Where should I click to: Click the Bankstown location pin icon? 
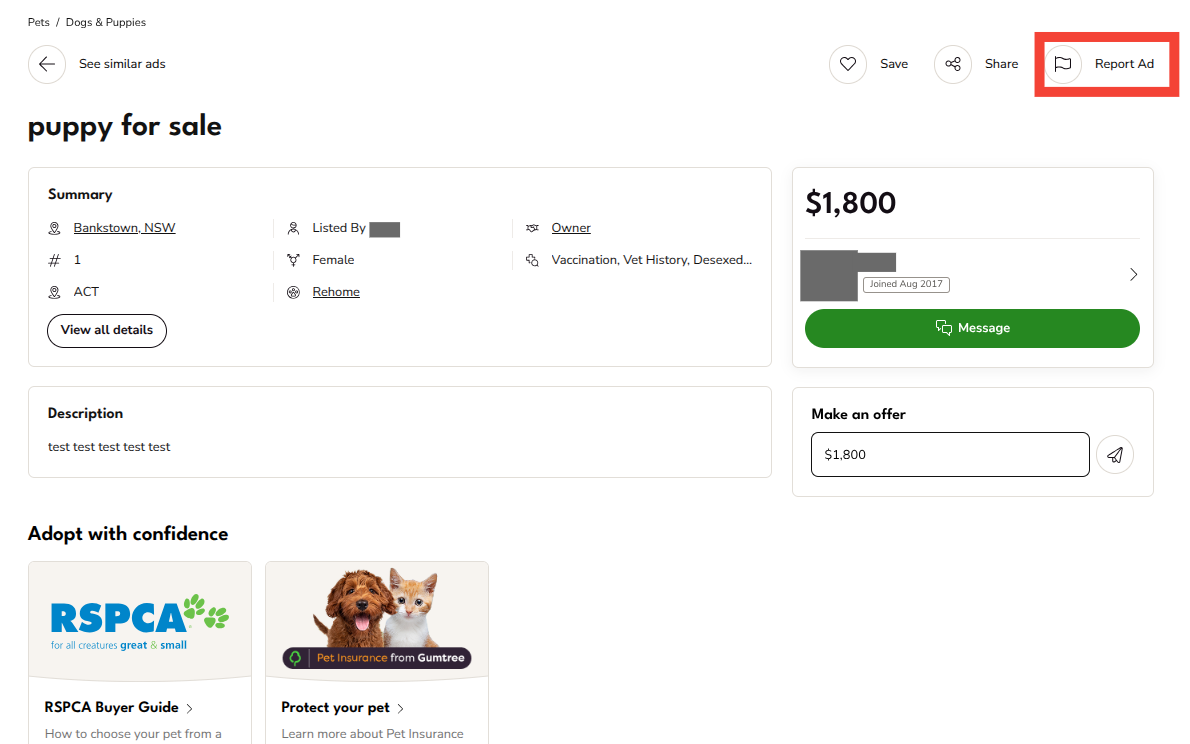pyautogui.click(x=55, y=228)
